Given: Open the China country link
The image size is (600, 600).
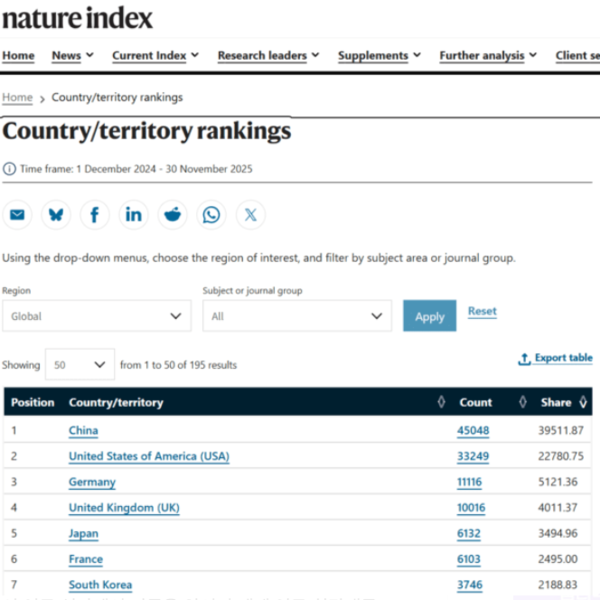Looking at the screenshot, I should point(83,430).
